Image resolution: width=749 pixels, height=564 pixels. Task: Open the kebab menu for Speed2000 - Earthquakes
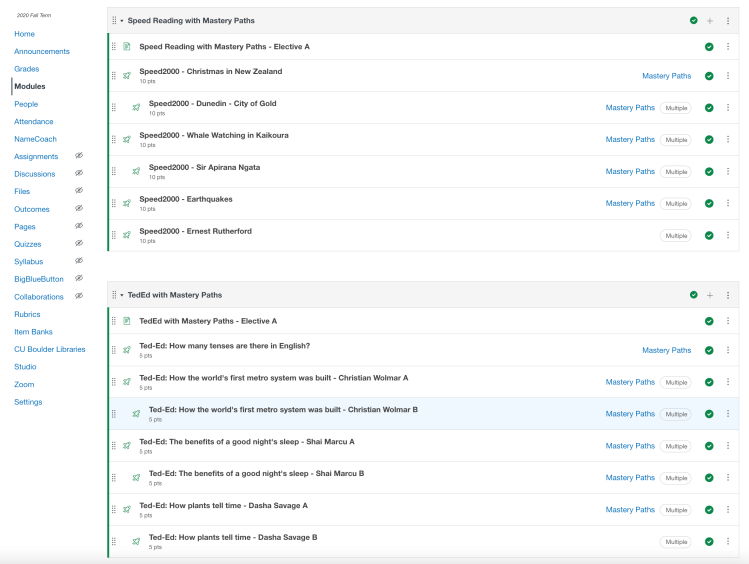click(728, 203)
